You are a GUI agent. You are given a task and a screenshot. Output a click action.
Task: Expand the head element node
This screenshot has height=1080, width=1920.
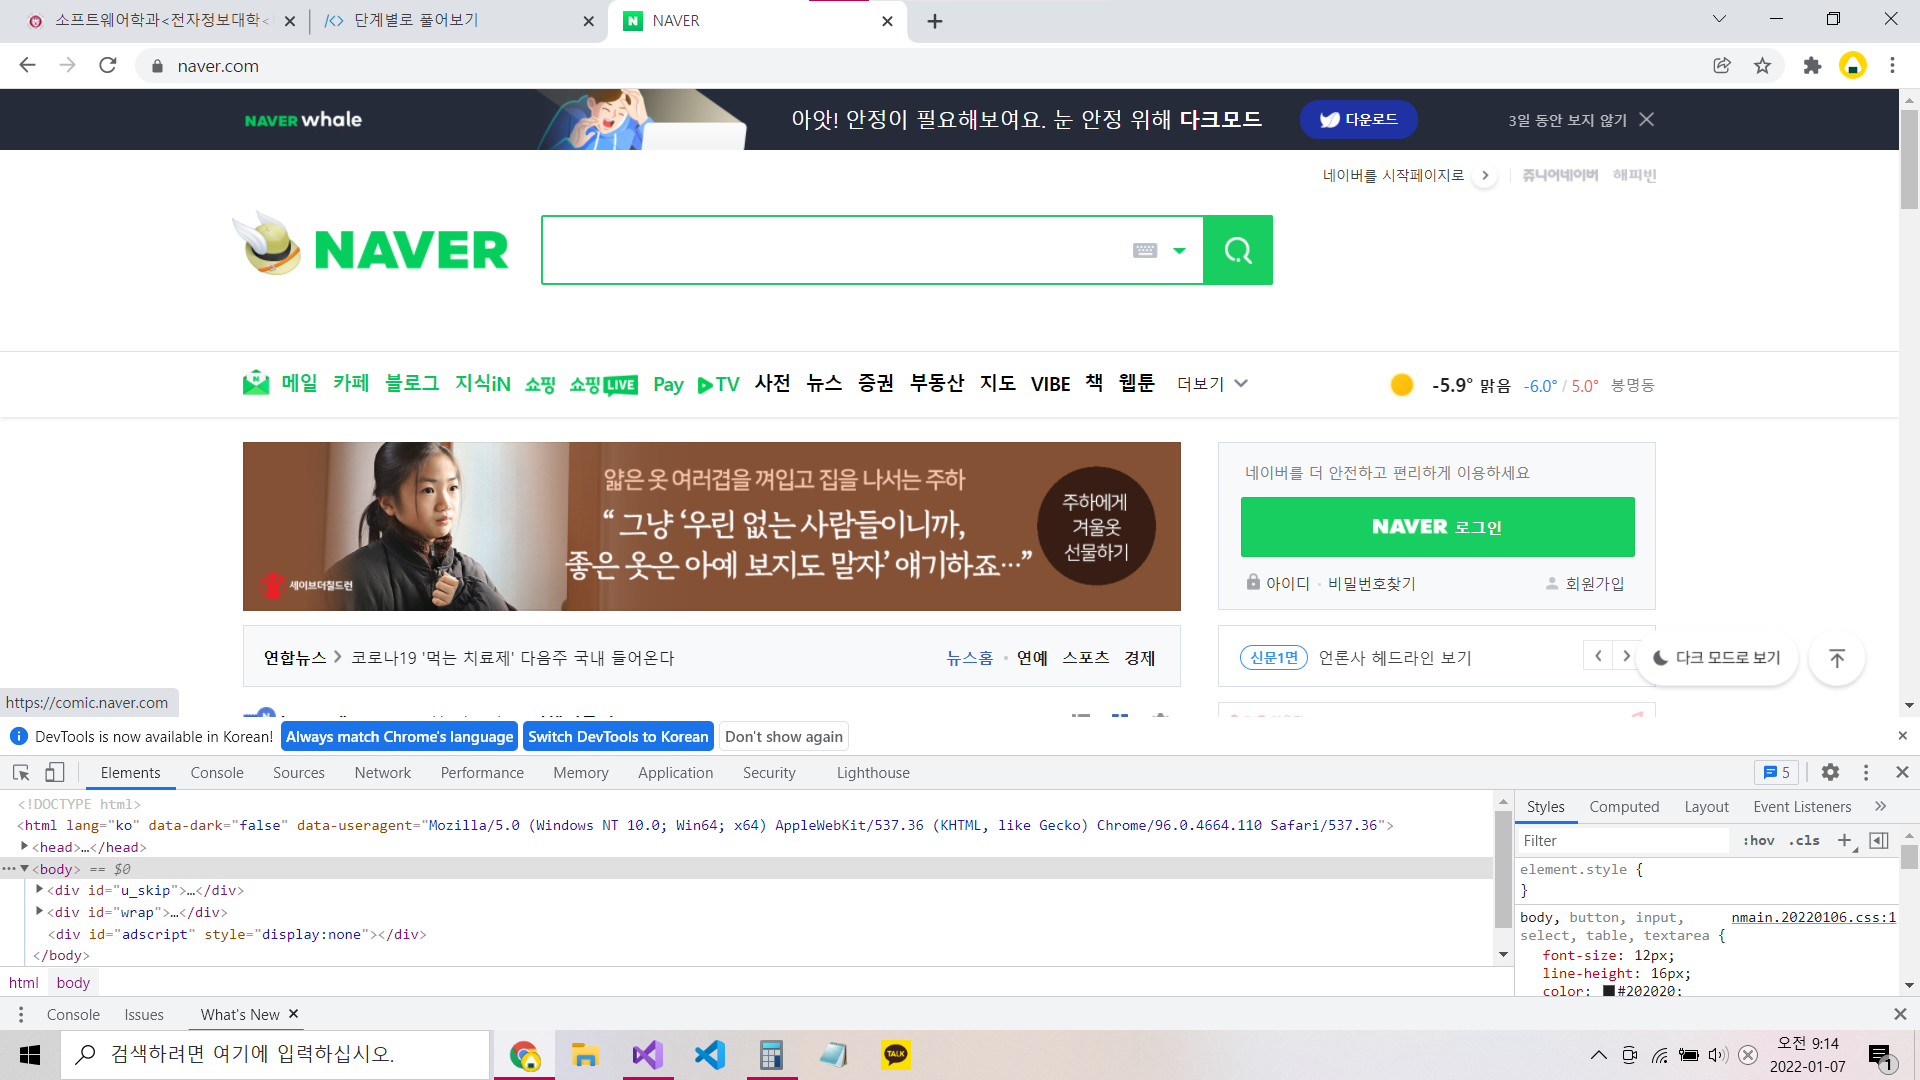pyautogui.click(x=24, y=847)
